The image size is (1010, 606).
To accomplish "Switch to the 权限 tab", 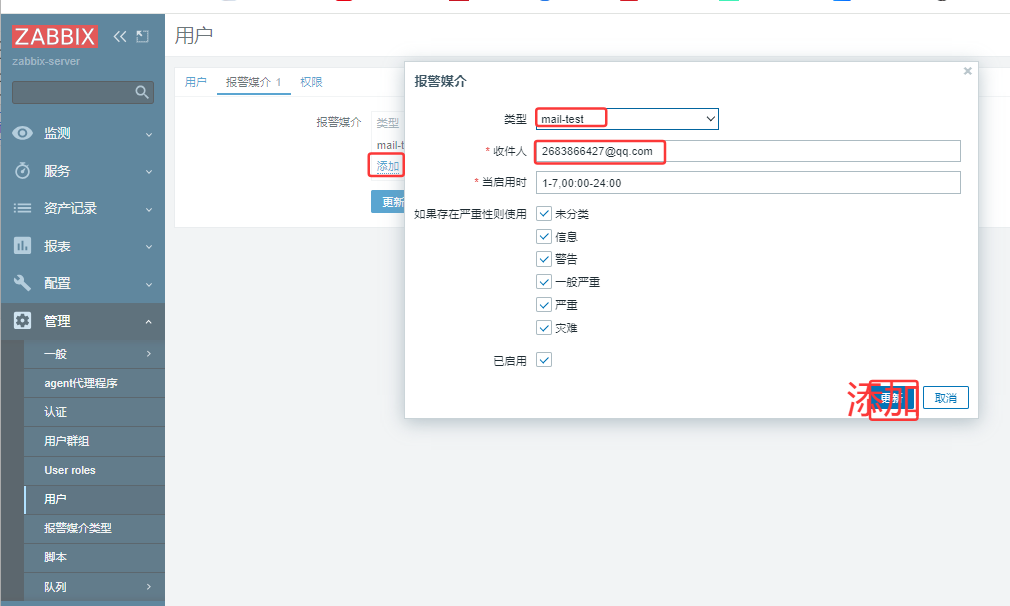I will point(311,82).
